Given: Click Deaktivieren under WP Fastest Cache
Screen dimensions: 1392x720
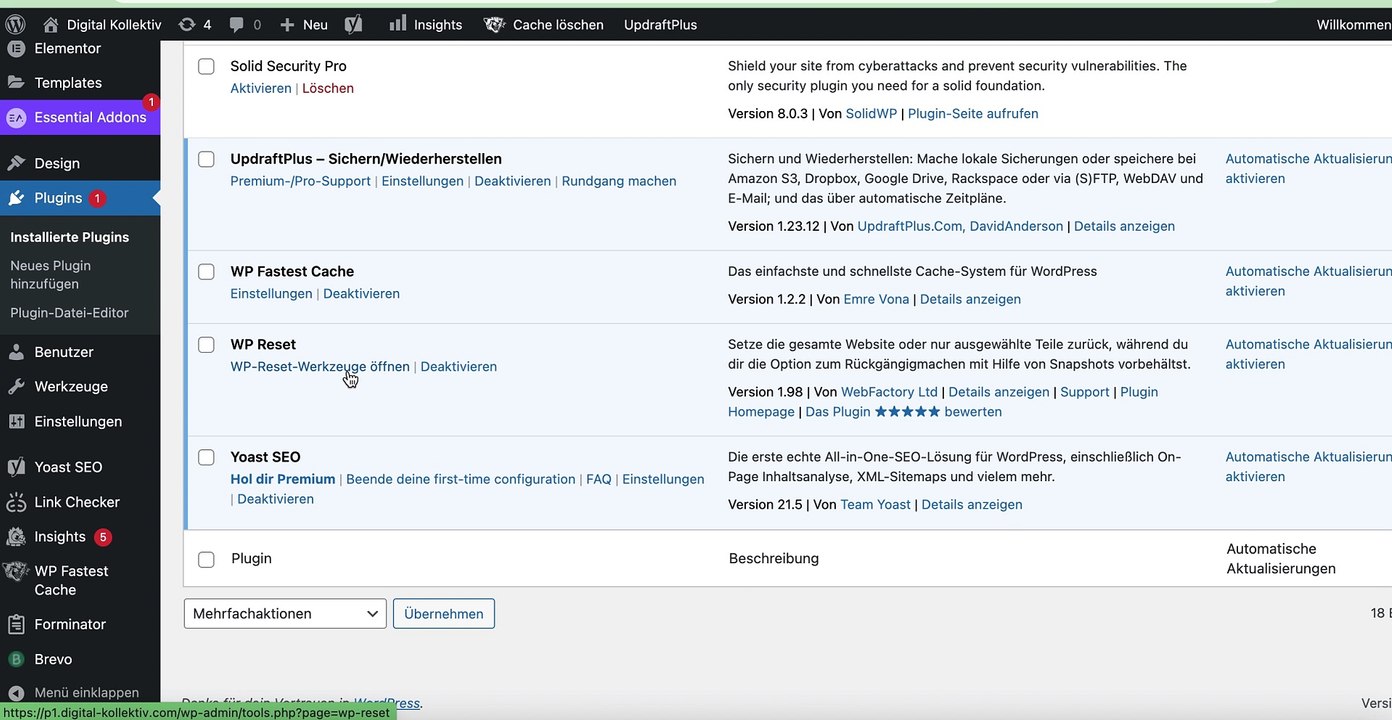Looking at the screenshot, I should 362,294.
